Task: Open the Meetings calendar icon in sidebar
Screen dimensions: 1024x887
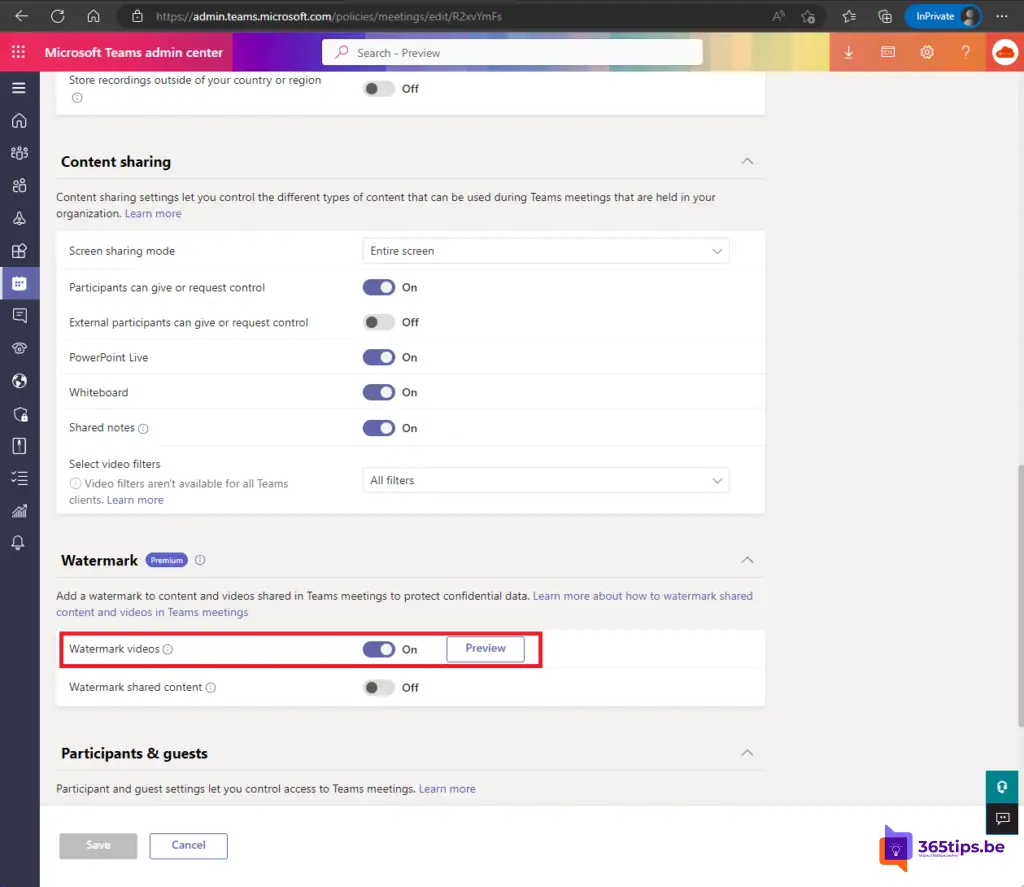Action: tap(19, 283)
